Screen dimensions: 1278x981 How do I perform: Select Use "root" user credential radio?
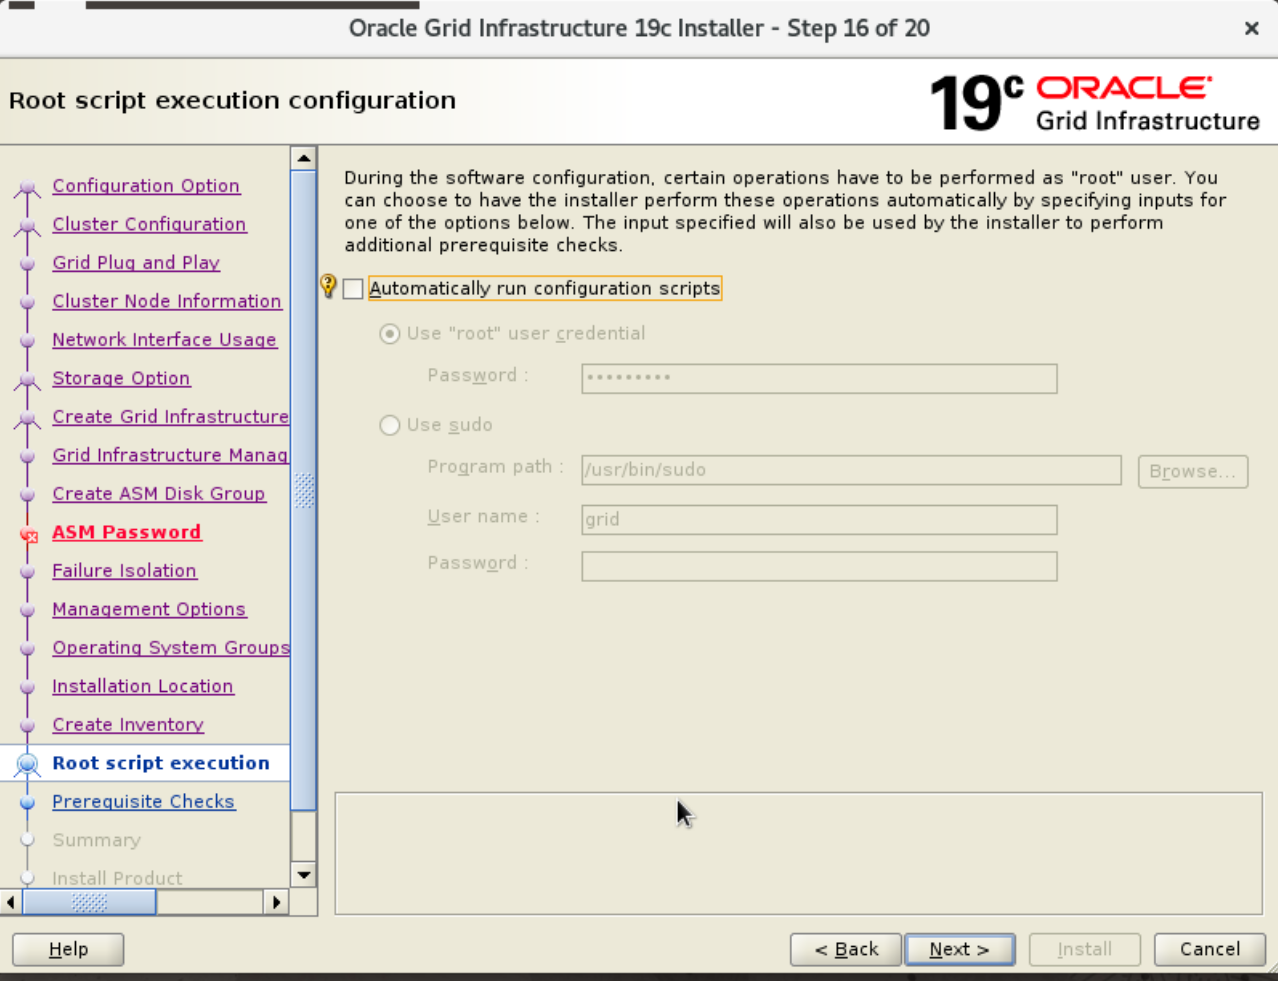click(390, 334)
